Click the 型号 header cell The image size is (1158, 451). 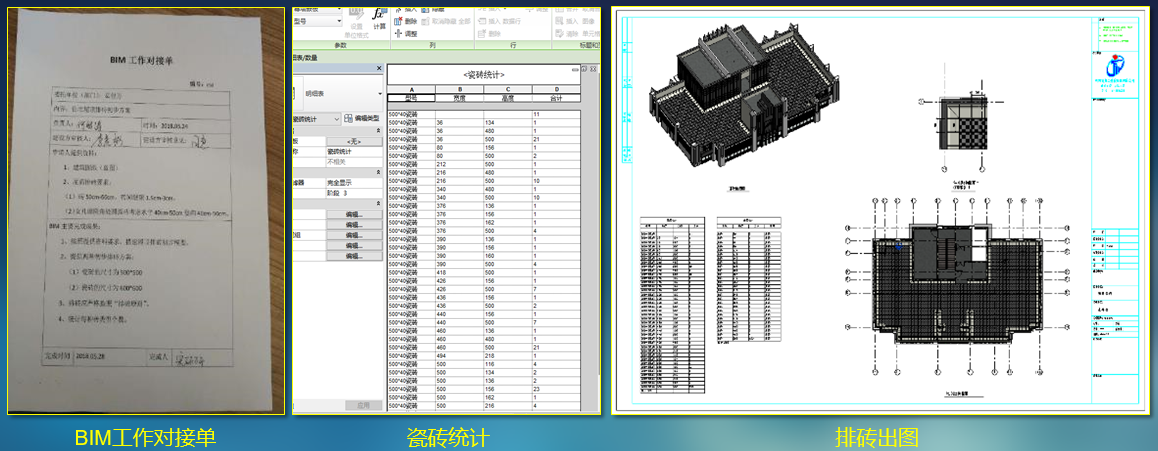[411, 98]
